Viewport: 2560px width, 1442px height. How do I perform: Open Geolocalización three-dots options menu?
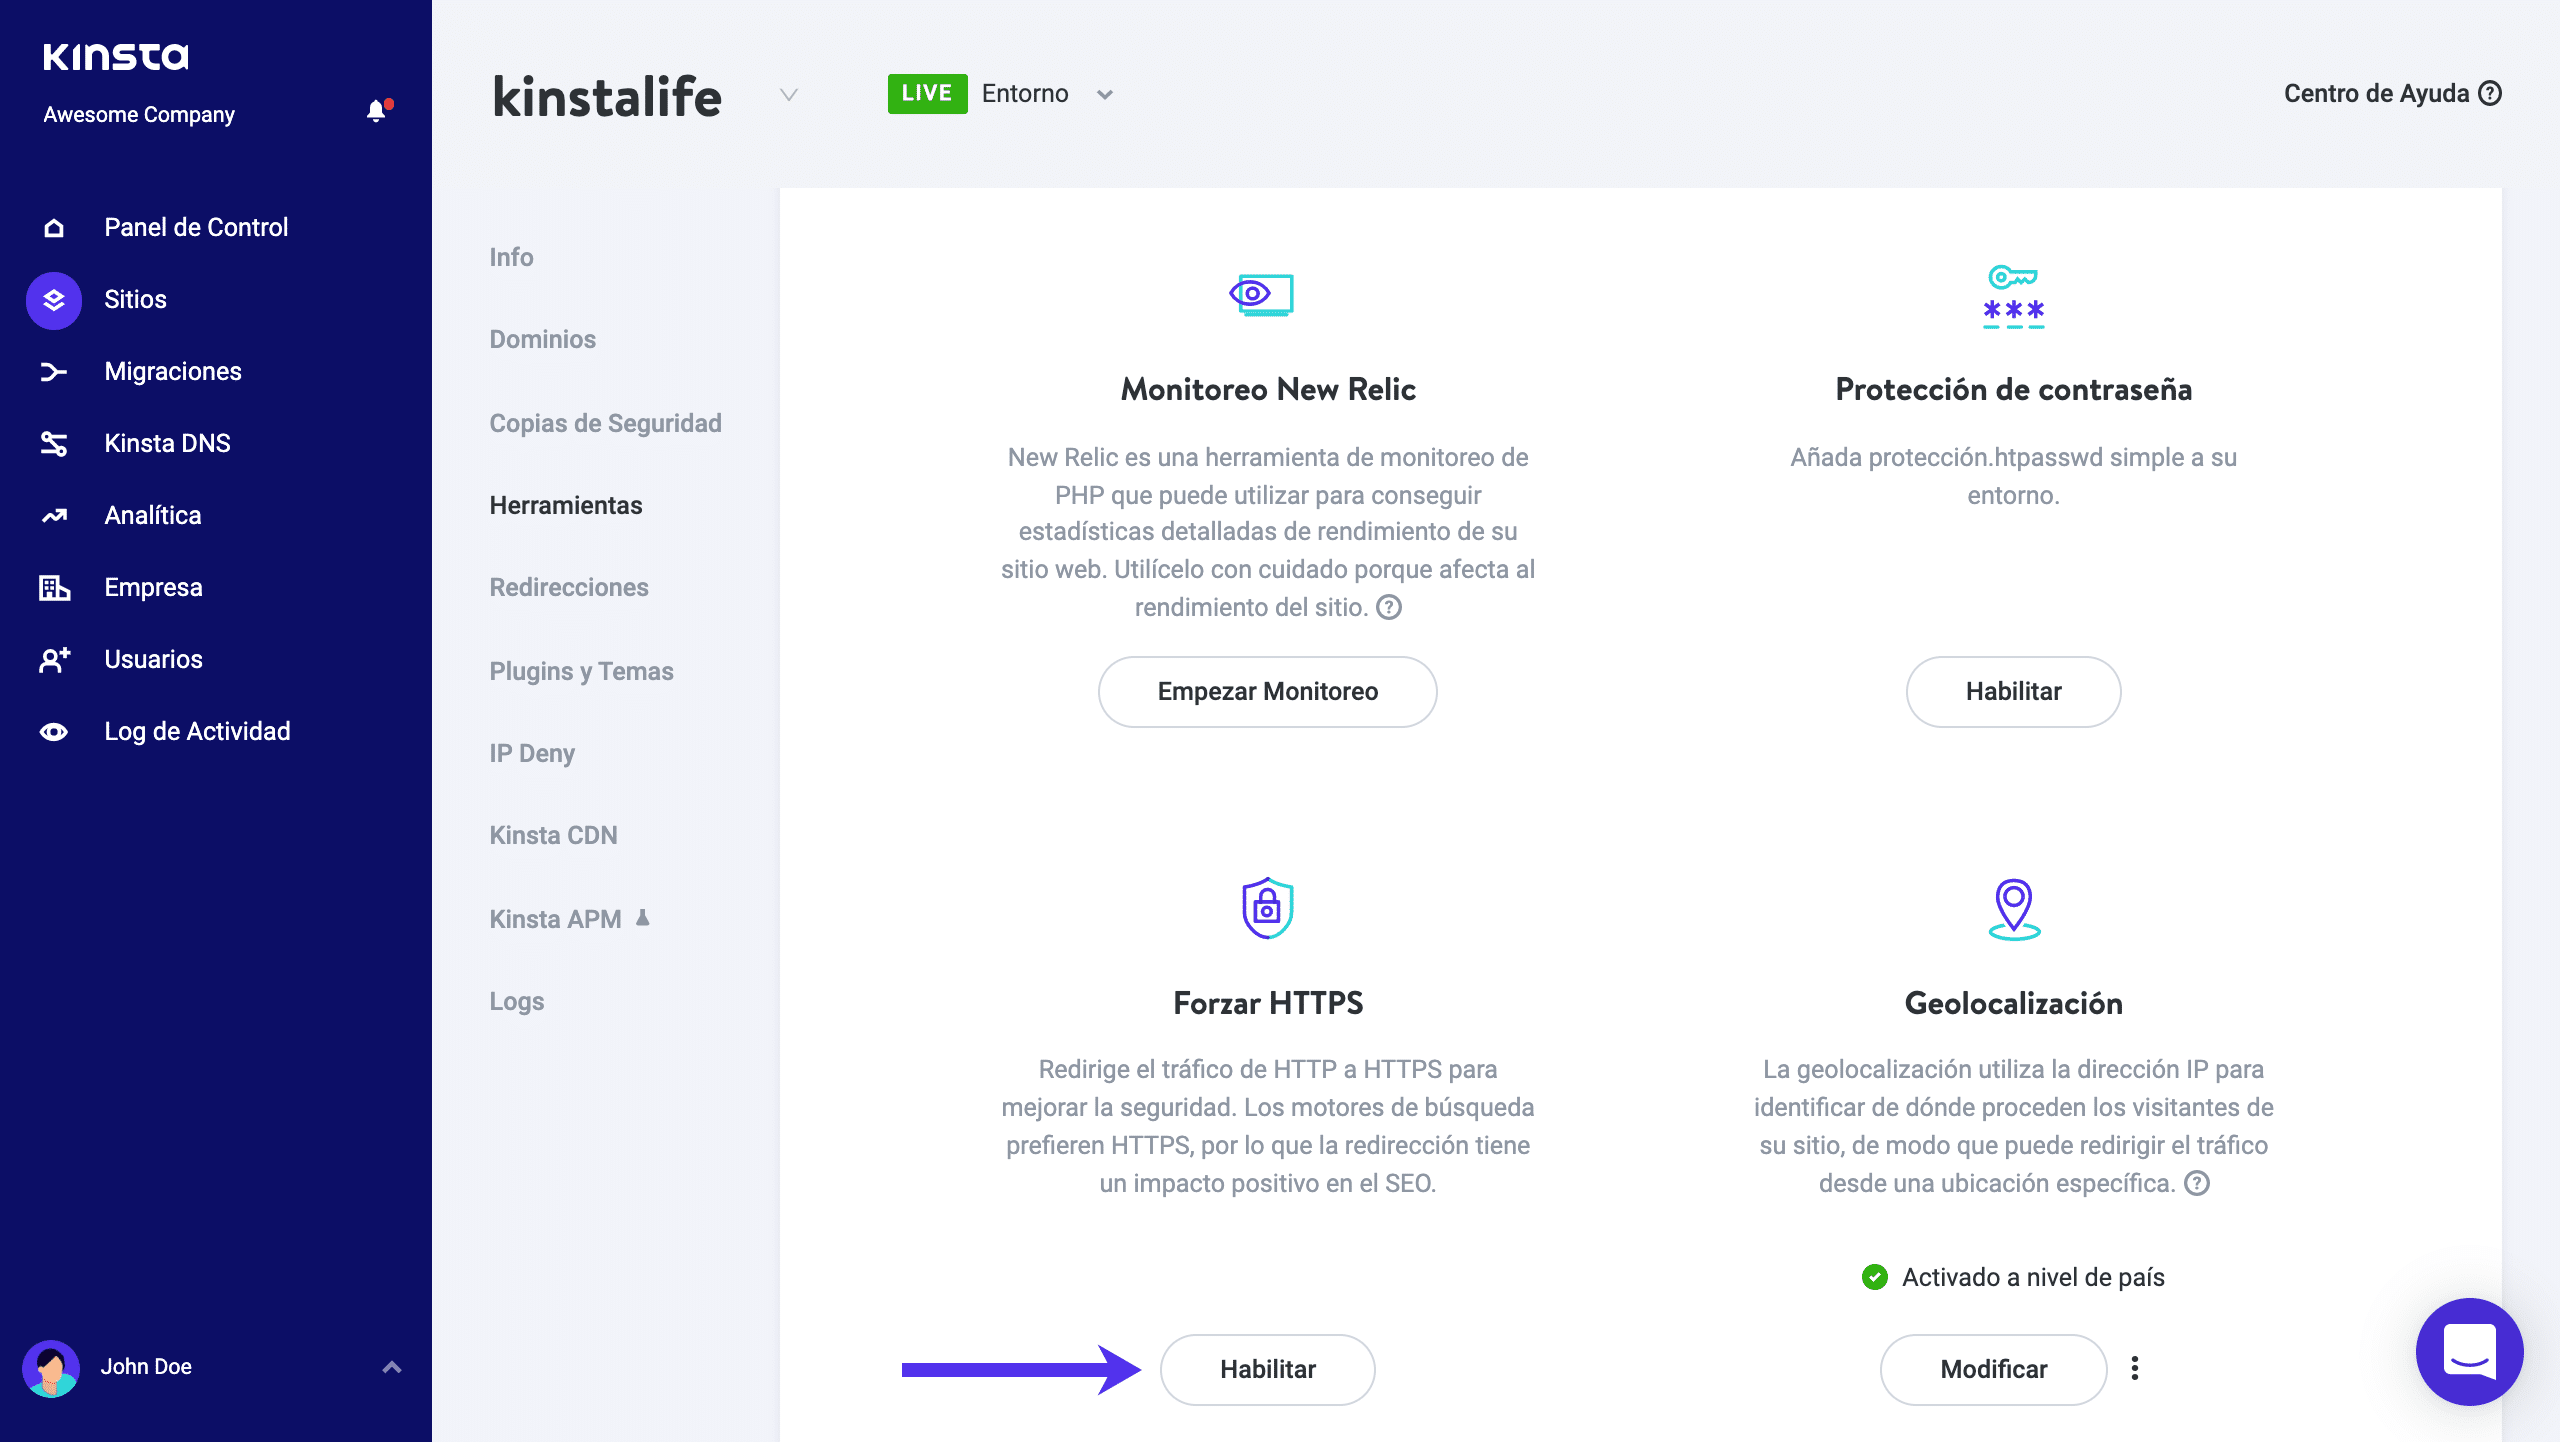(x=2135, y=1368)
